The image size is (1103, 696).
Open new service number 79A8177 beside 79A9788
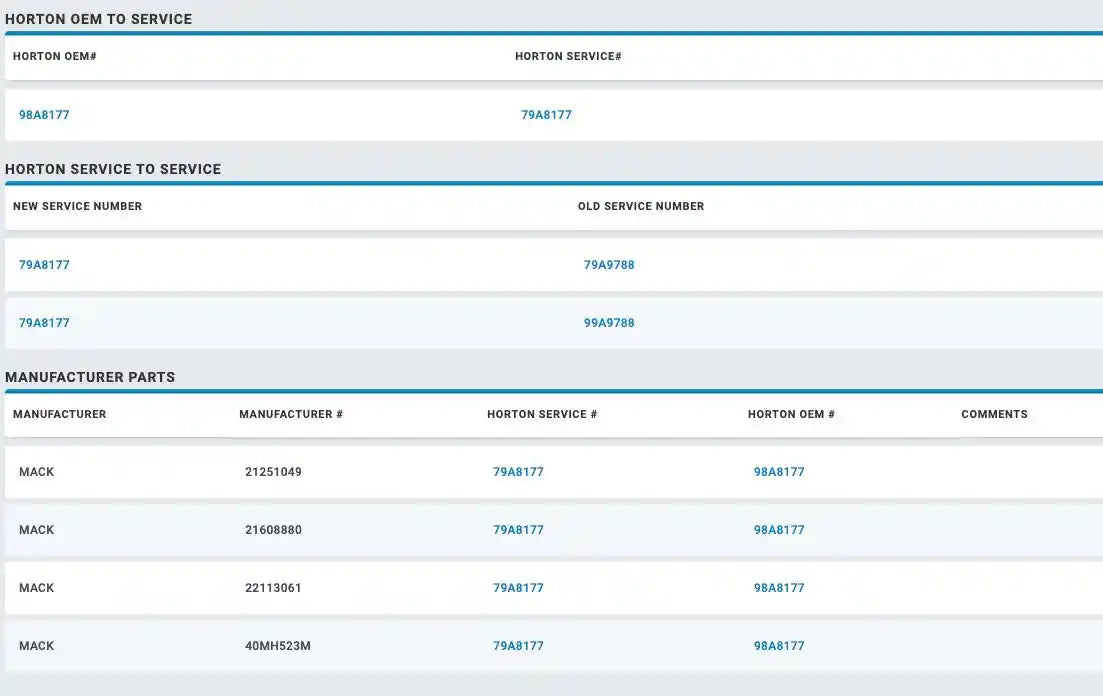(44, 265)
